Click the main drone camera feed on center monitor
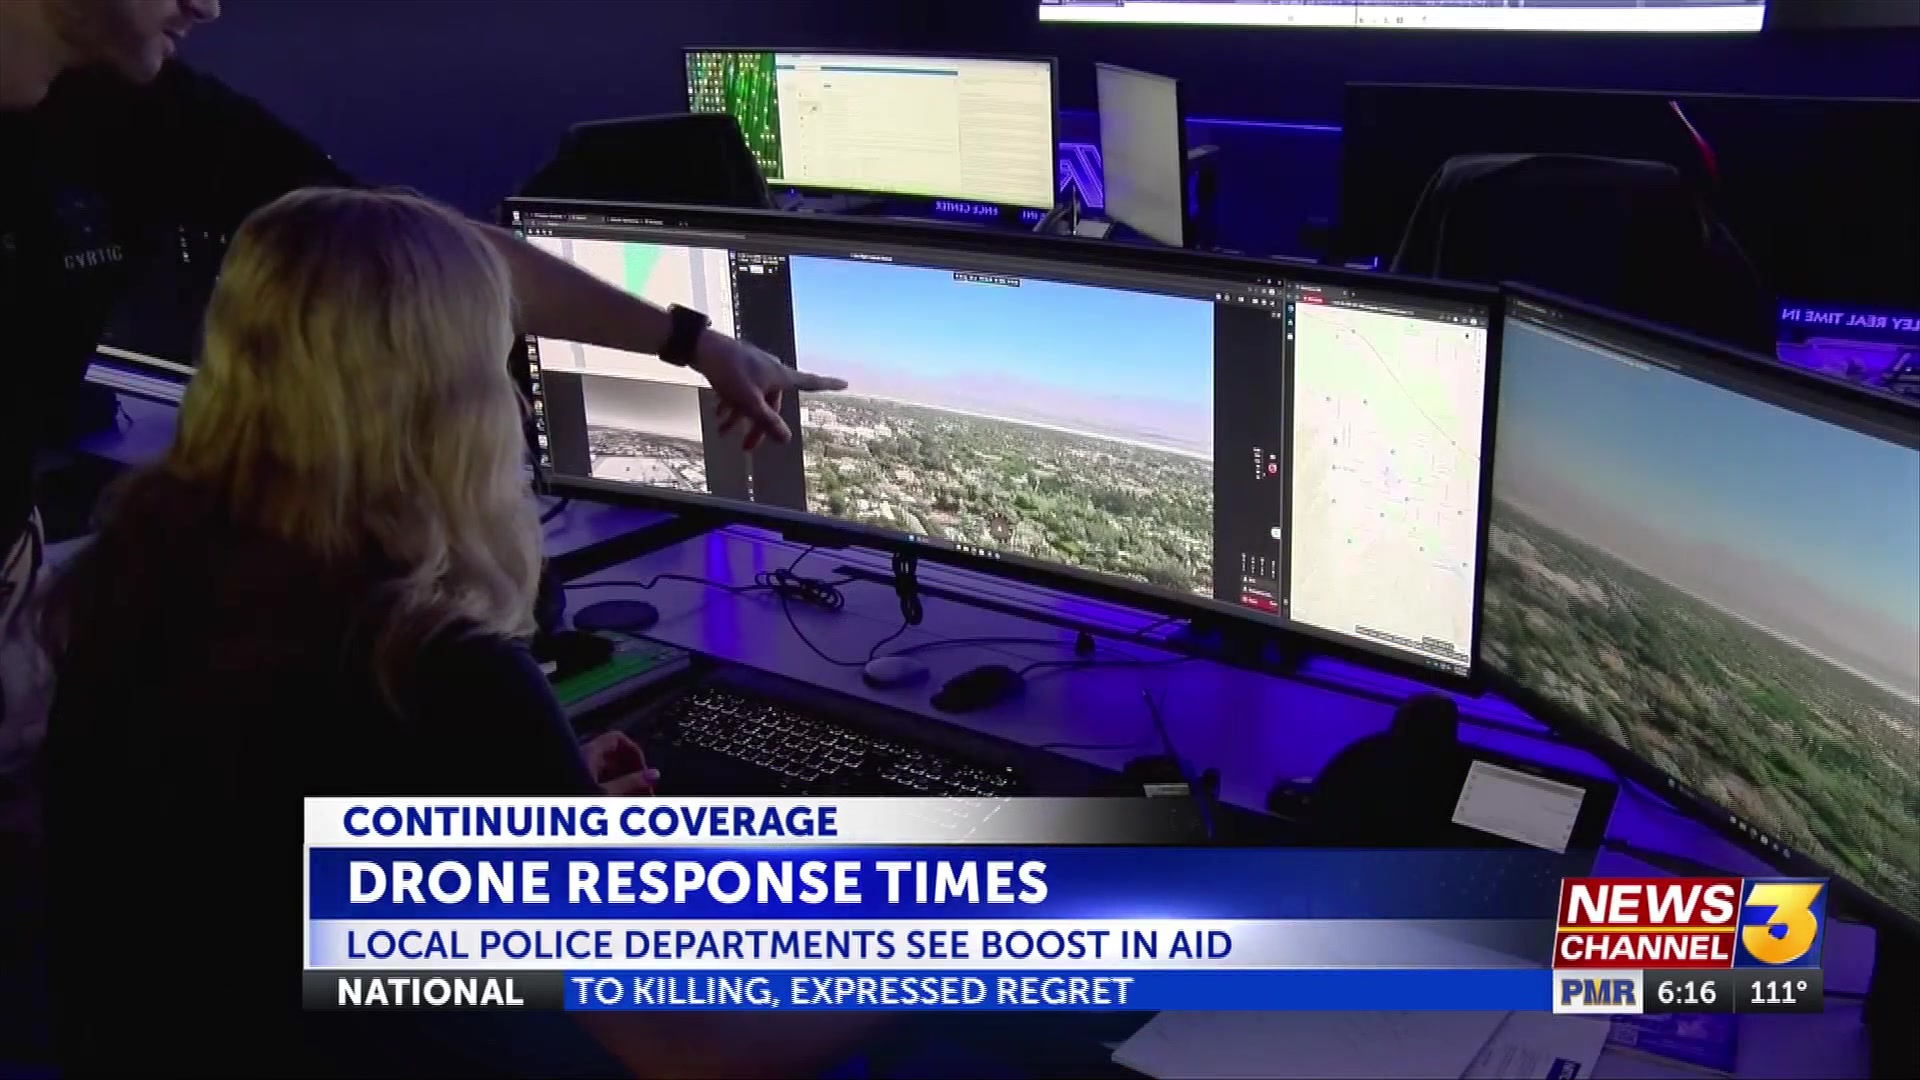Image resolution: width=1920 pixels, height=1080 pixels. (1003, 425)
